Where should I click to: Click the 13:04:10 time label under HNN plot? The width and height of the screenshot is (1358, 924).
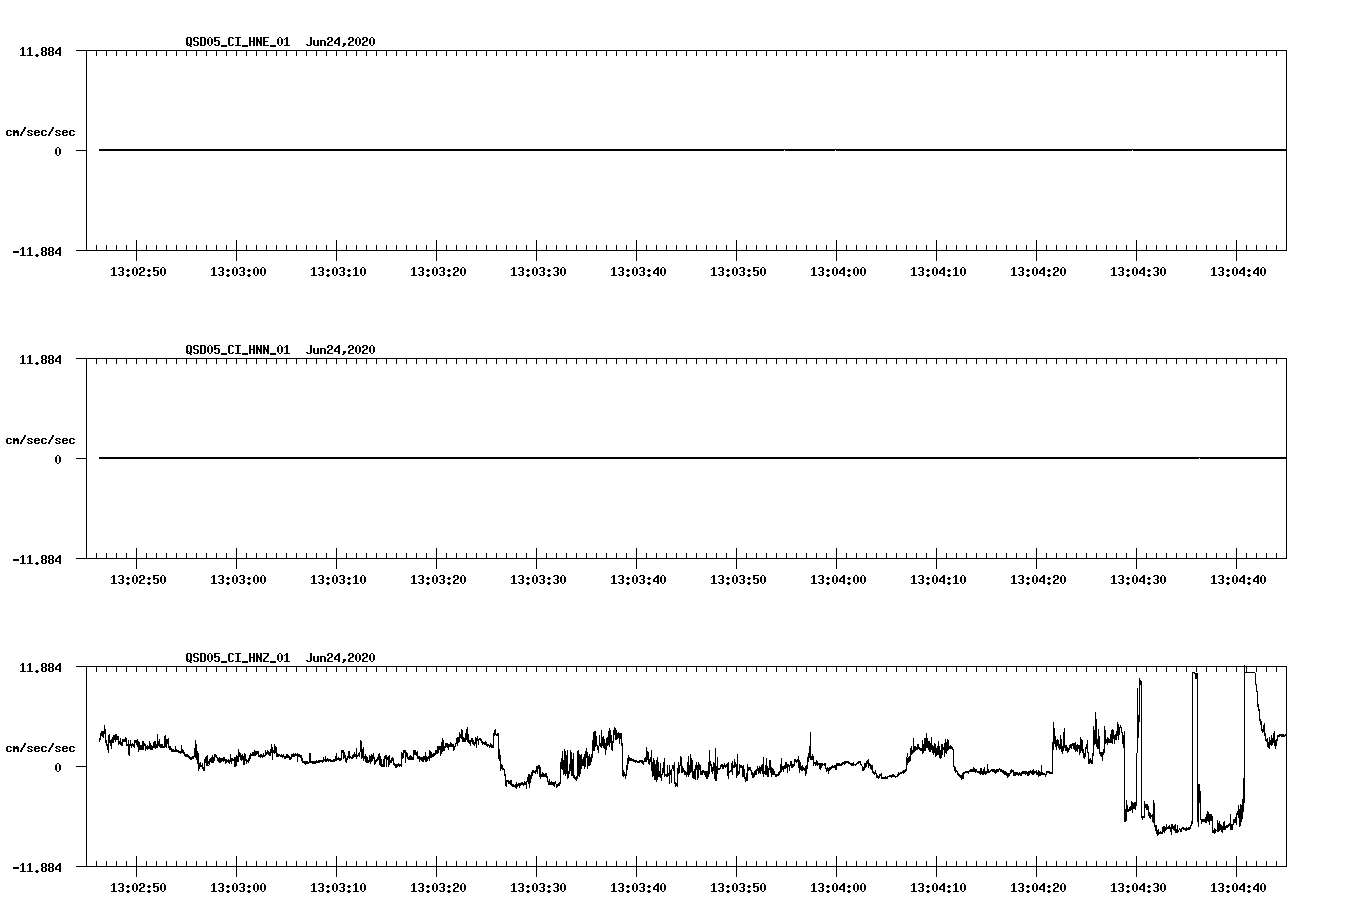coord(938,580)
